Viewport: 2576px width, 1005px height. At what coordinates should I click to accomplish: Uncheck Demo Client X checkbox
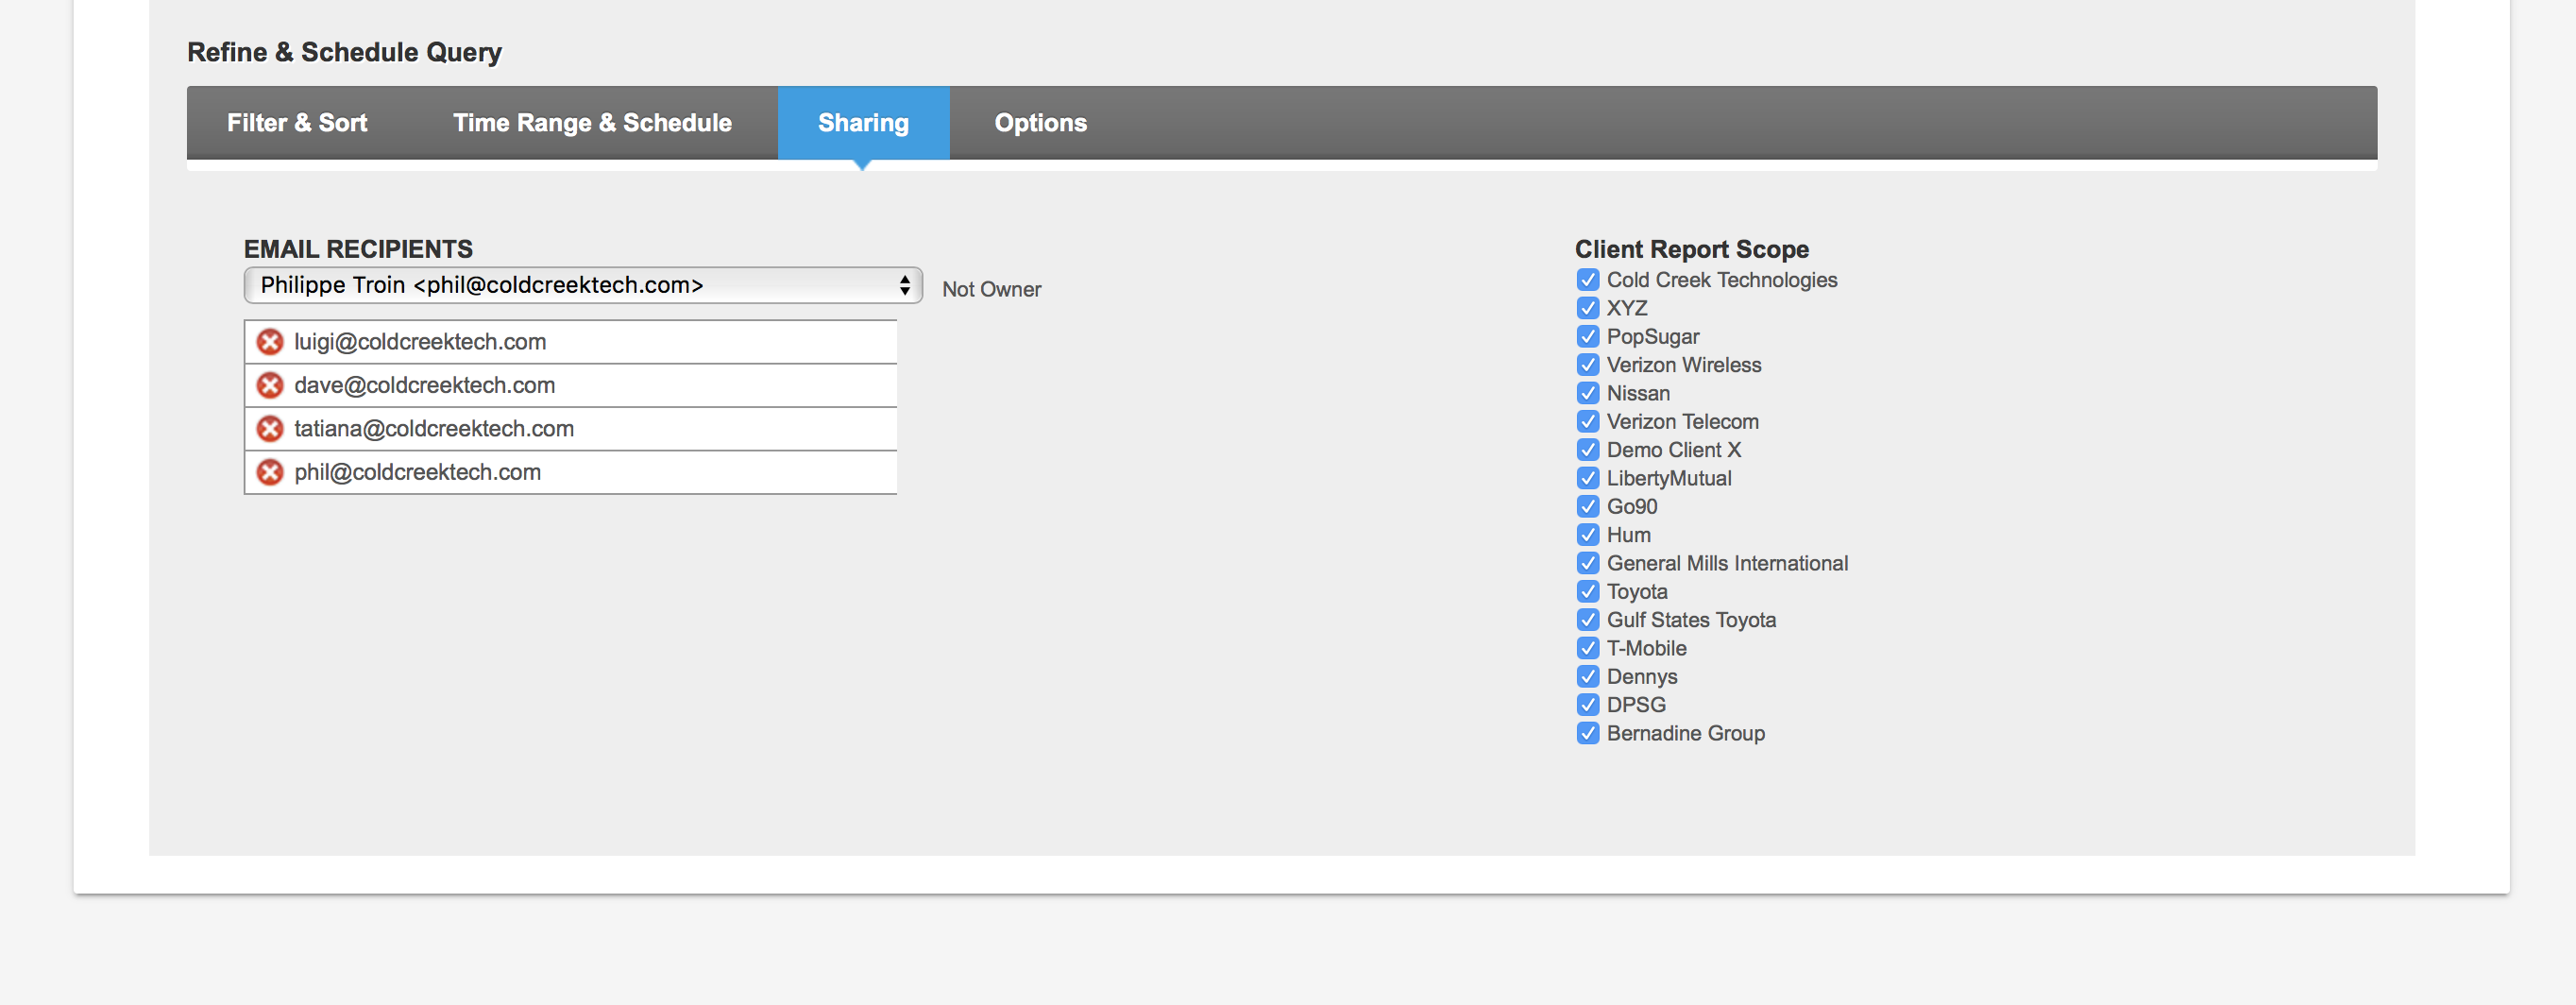[x=1587, y=450]
